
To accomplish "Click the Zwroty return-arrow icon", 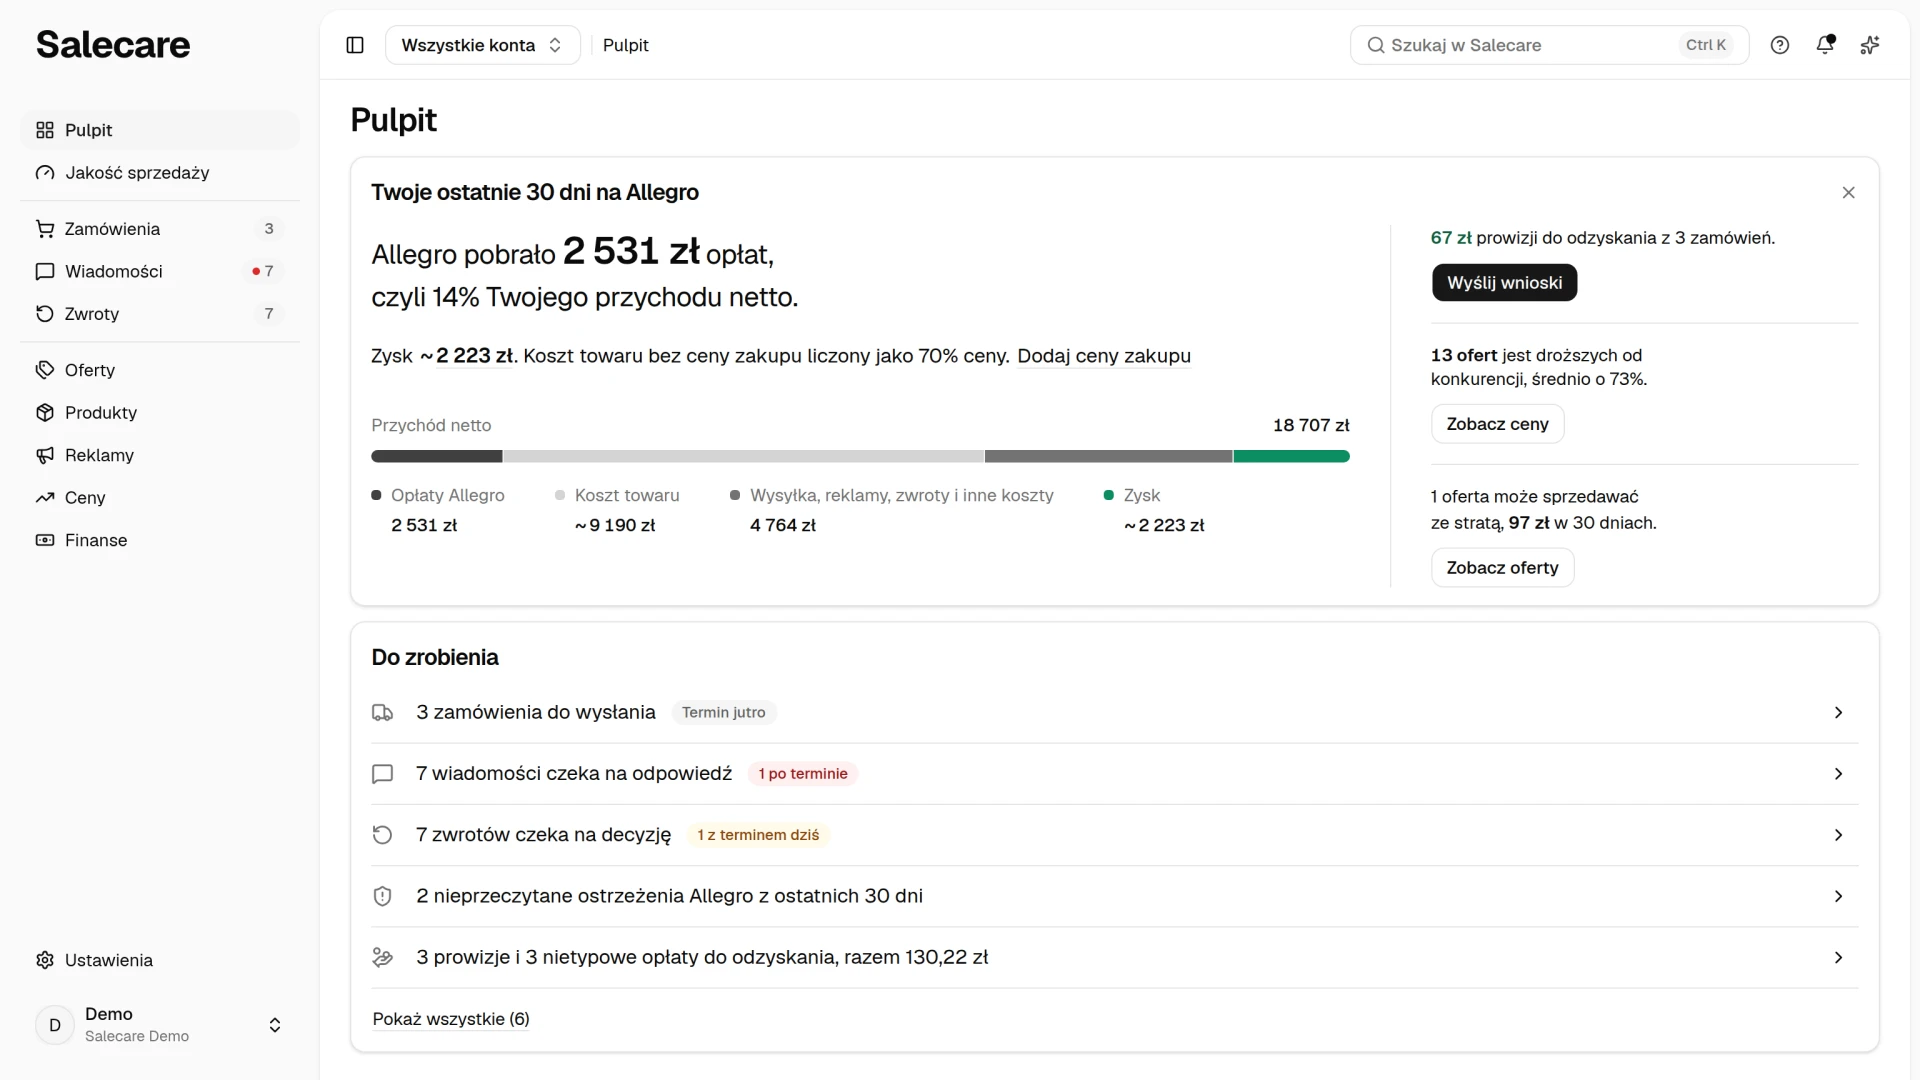I will pos(45,314).
